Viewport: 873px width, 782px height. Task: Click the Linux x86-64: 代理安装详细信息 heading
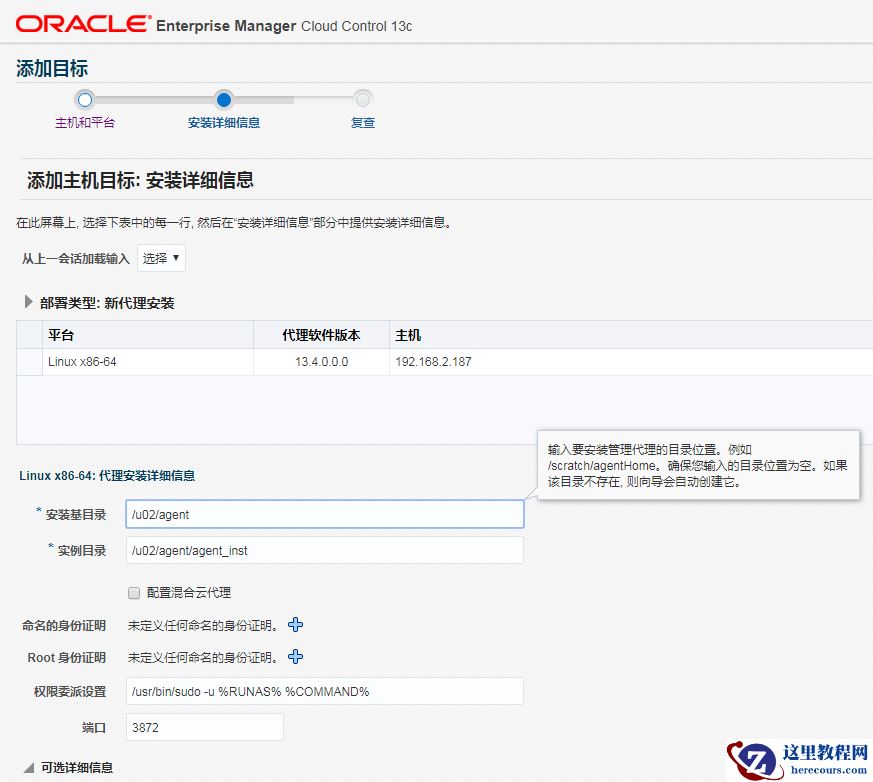pos(107,476)
